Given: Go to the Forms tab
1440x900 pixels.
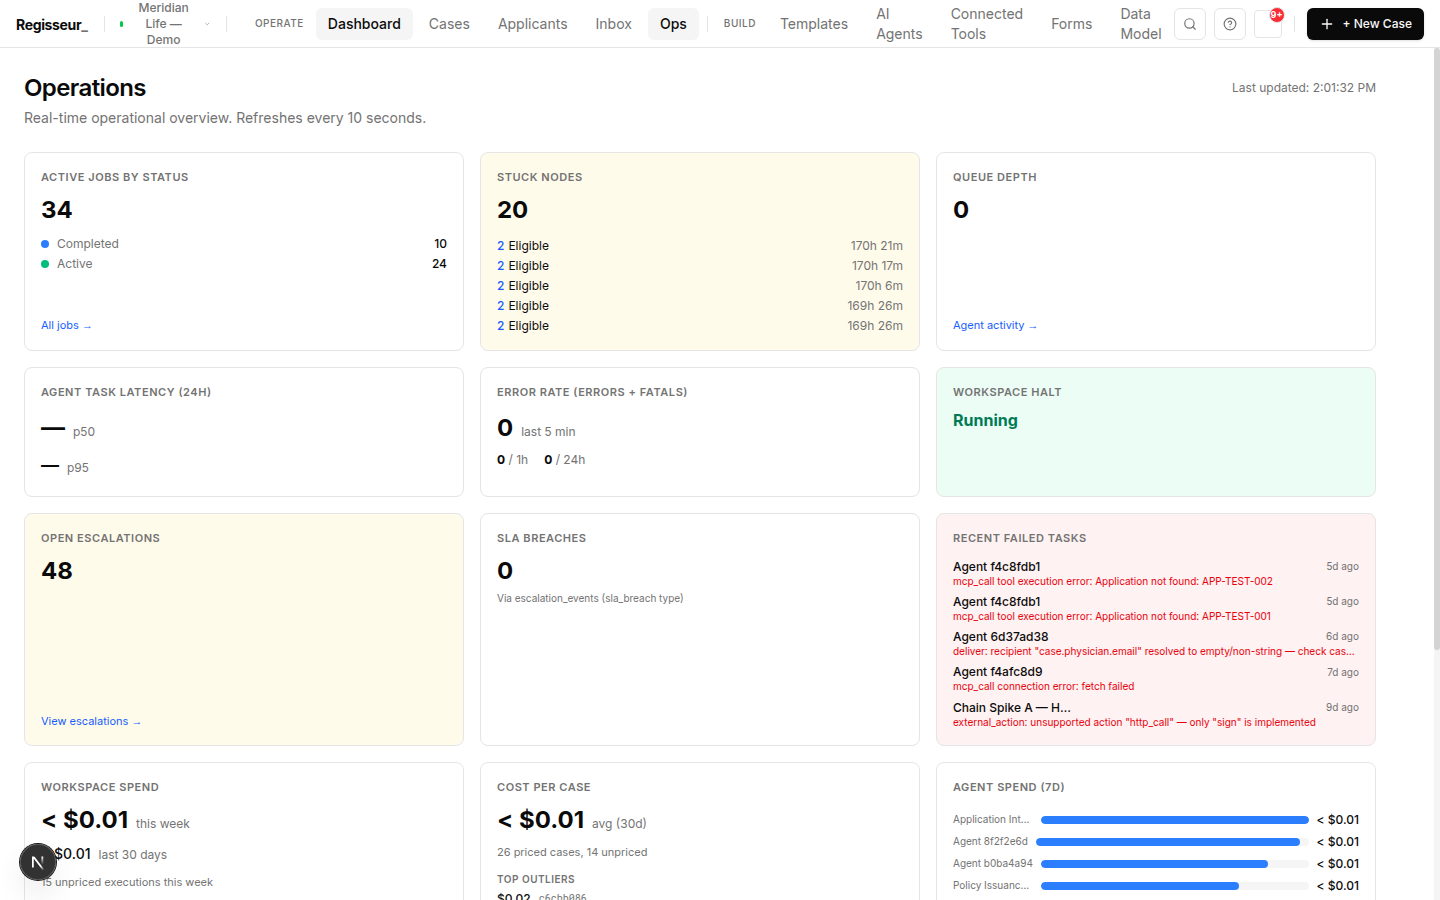Looking at the screenshot, I should pos(1071,24).
